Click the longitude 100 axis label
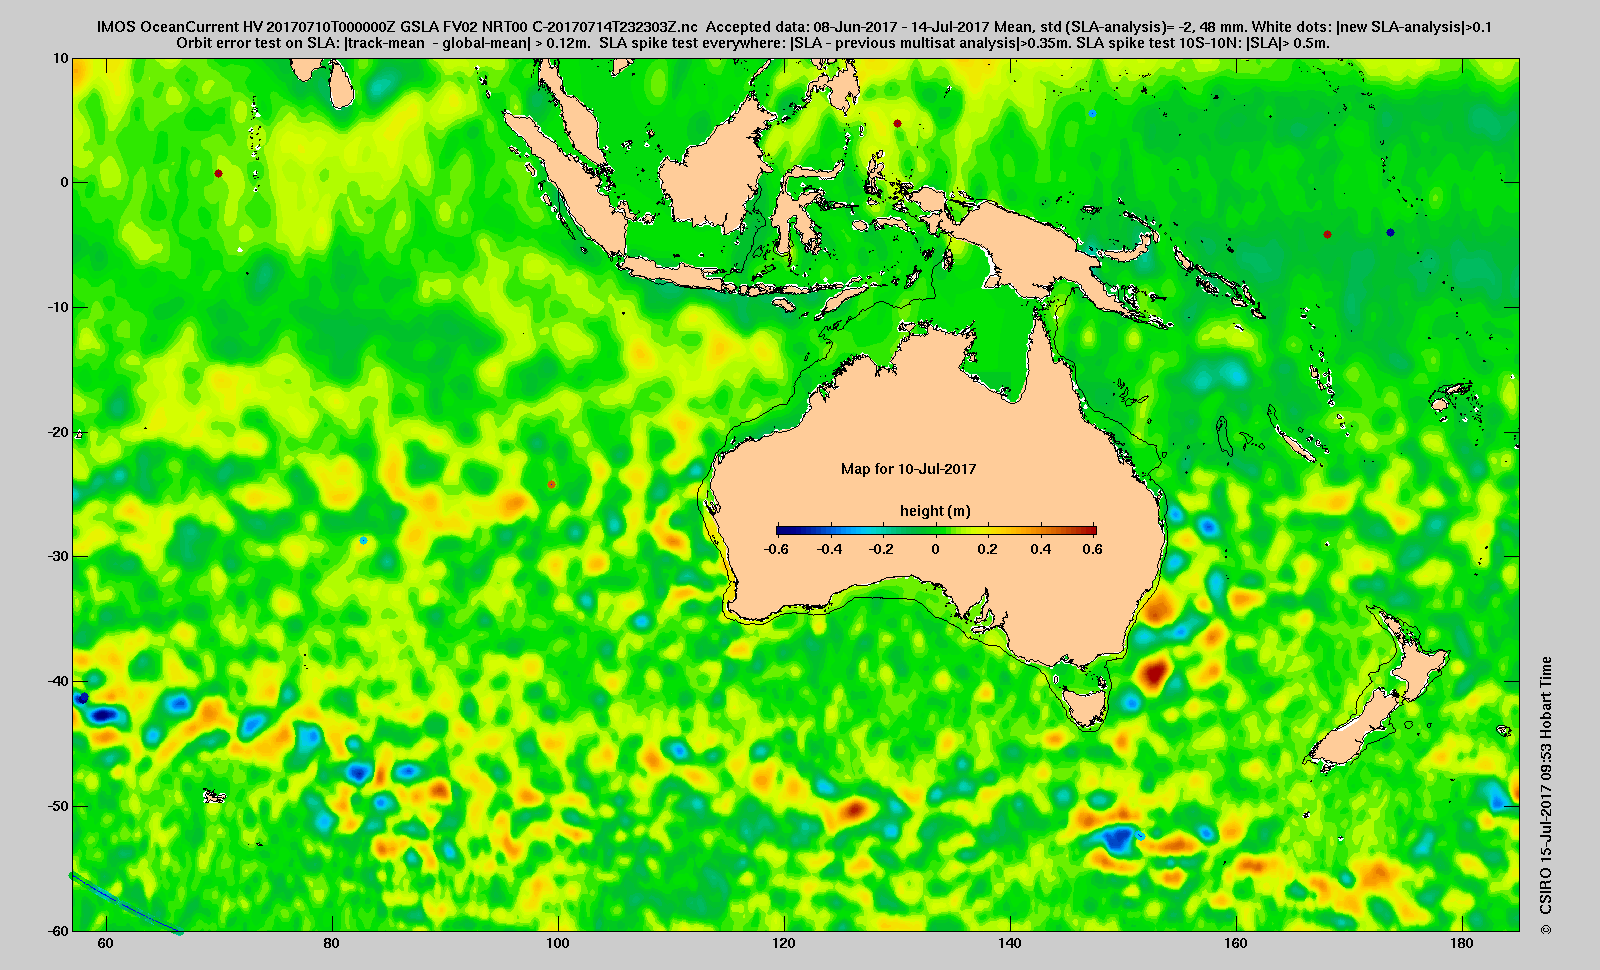 click(558, 944)
